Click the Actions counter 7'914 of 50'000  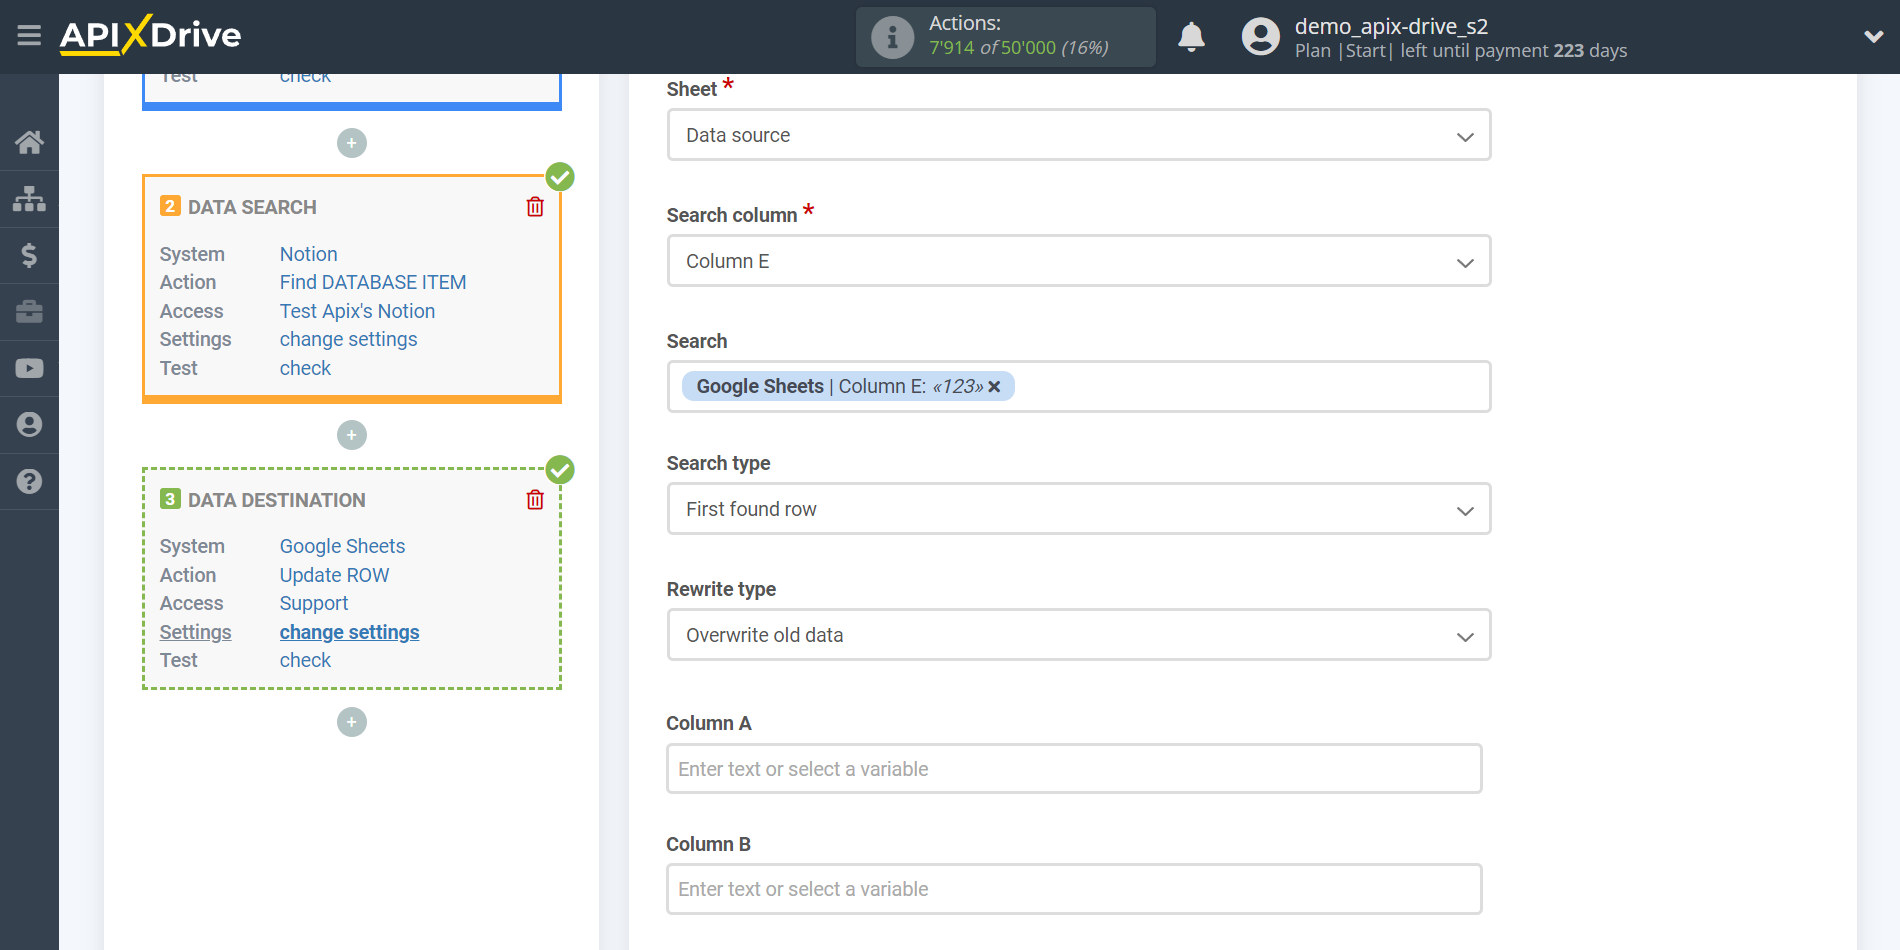(x=1018, y=48)
